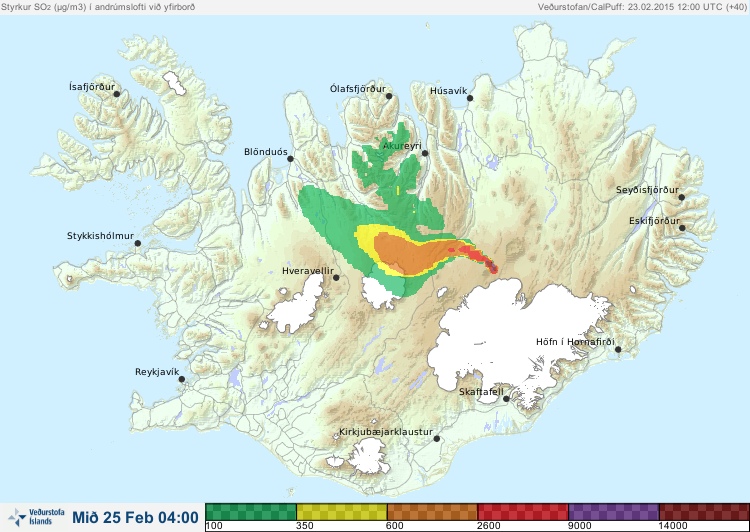750x532 pixels.
Task: Click the 'Seyðisfjörður' label
Action: point(648,190)
